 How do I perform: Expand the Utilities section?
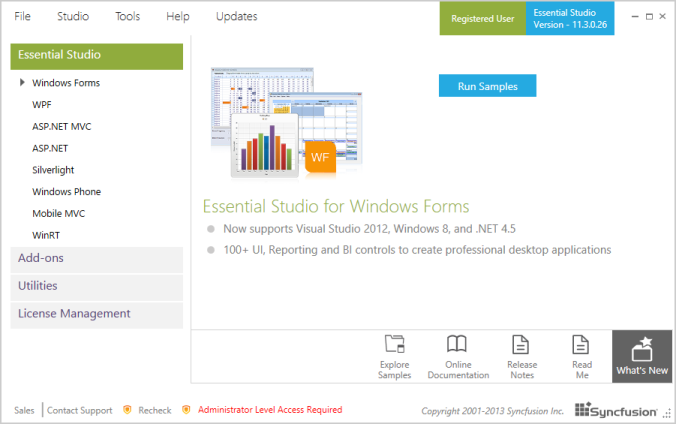click(x=97, y=287)
